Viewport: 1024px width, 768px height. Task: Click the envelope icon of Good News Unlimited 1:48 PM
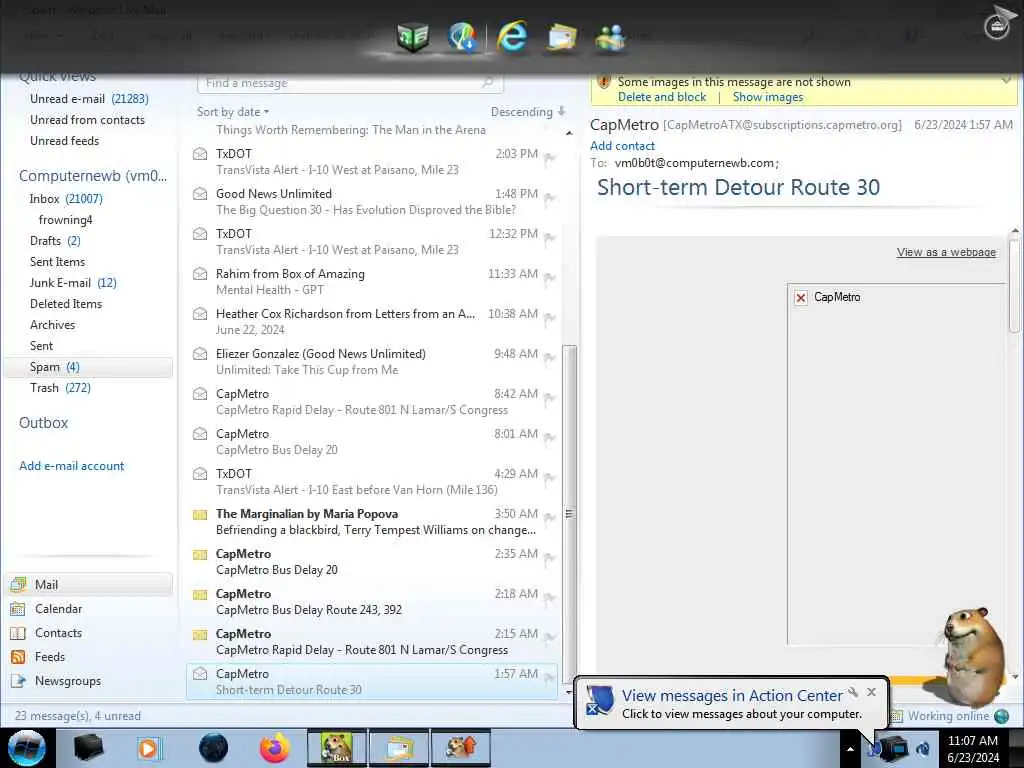(x=200, y=194)
